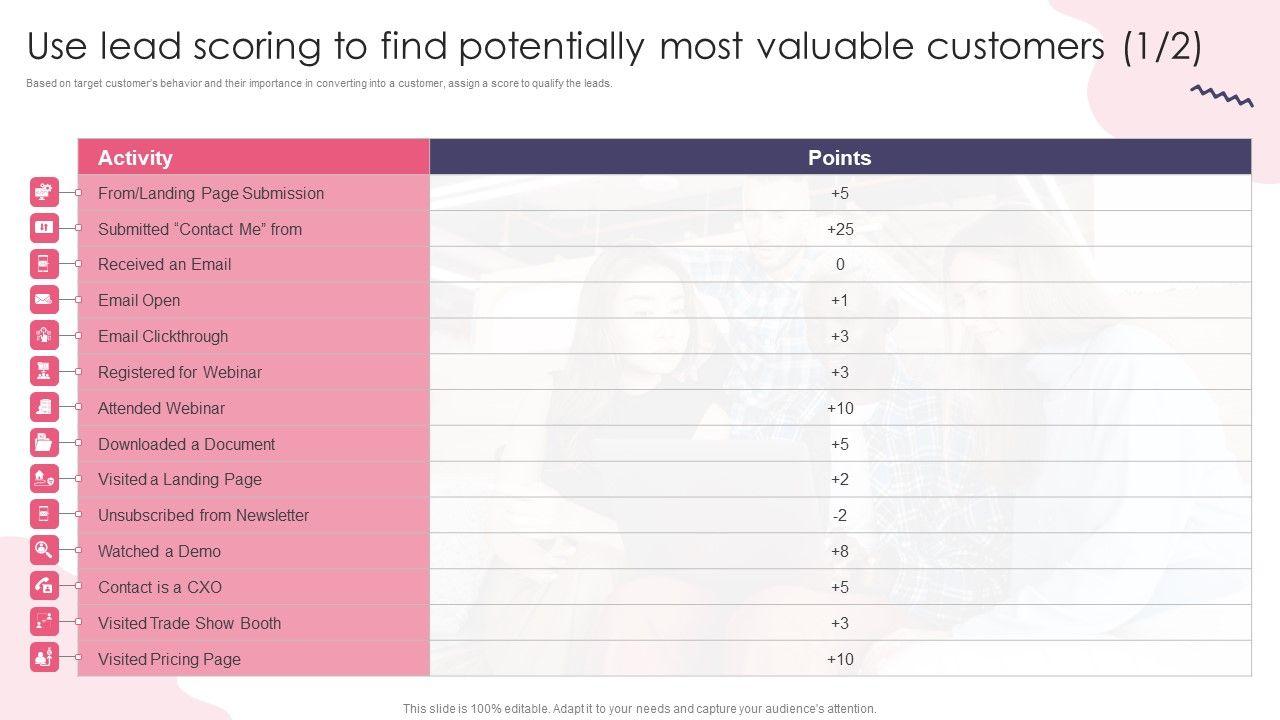Viewport: 1280px width, 720px height.
Task: Select the Points column header
Action: pos(839,158)
